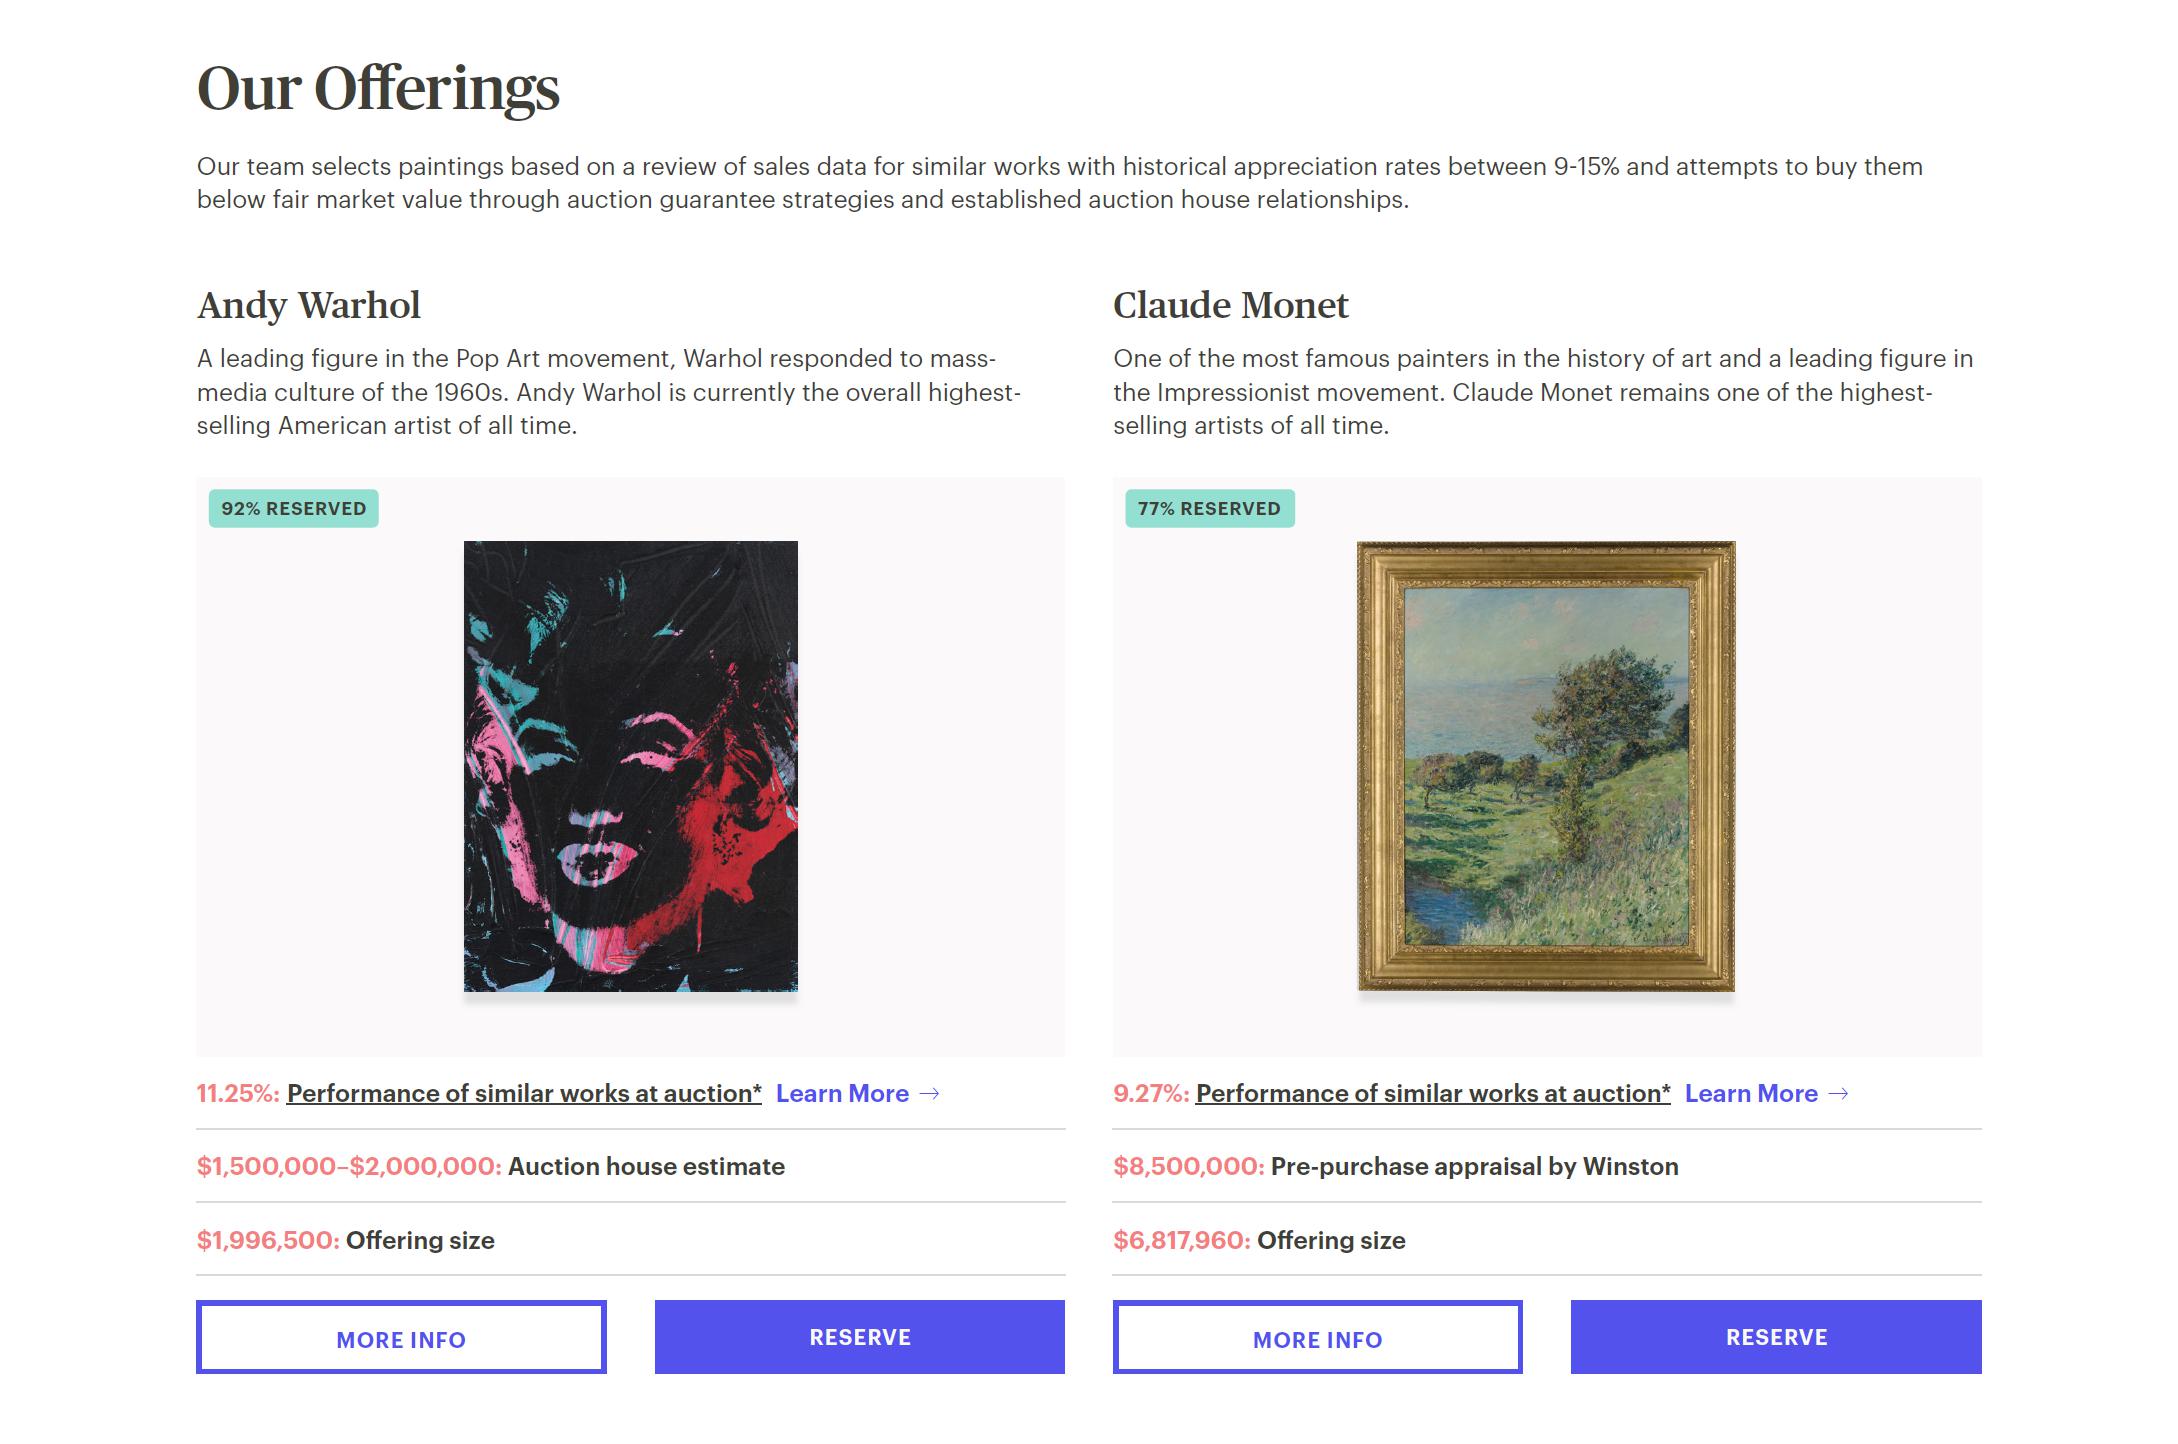Follow Warhol's 'Performance of similar works at auction' link
This screenshot has width=2178, height=1444.
click(524, 1094)
